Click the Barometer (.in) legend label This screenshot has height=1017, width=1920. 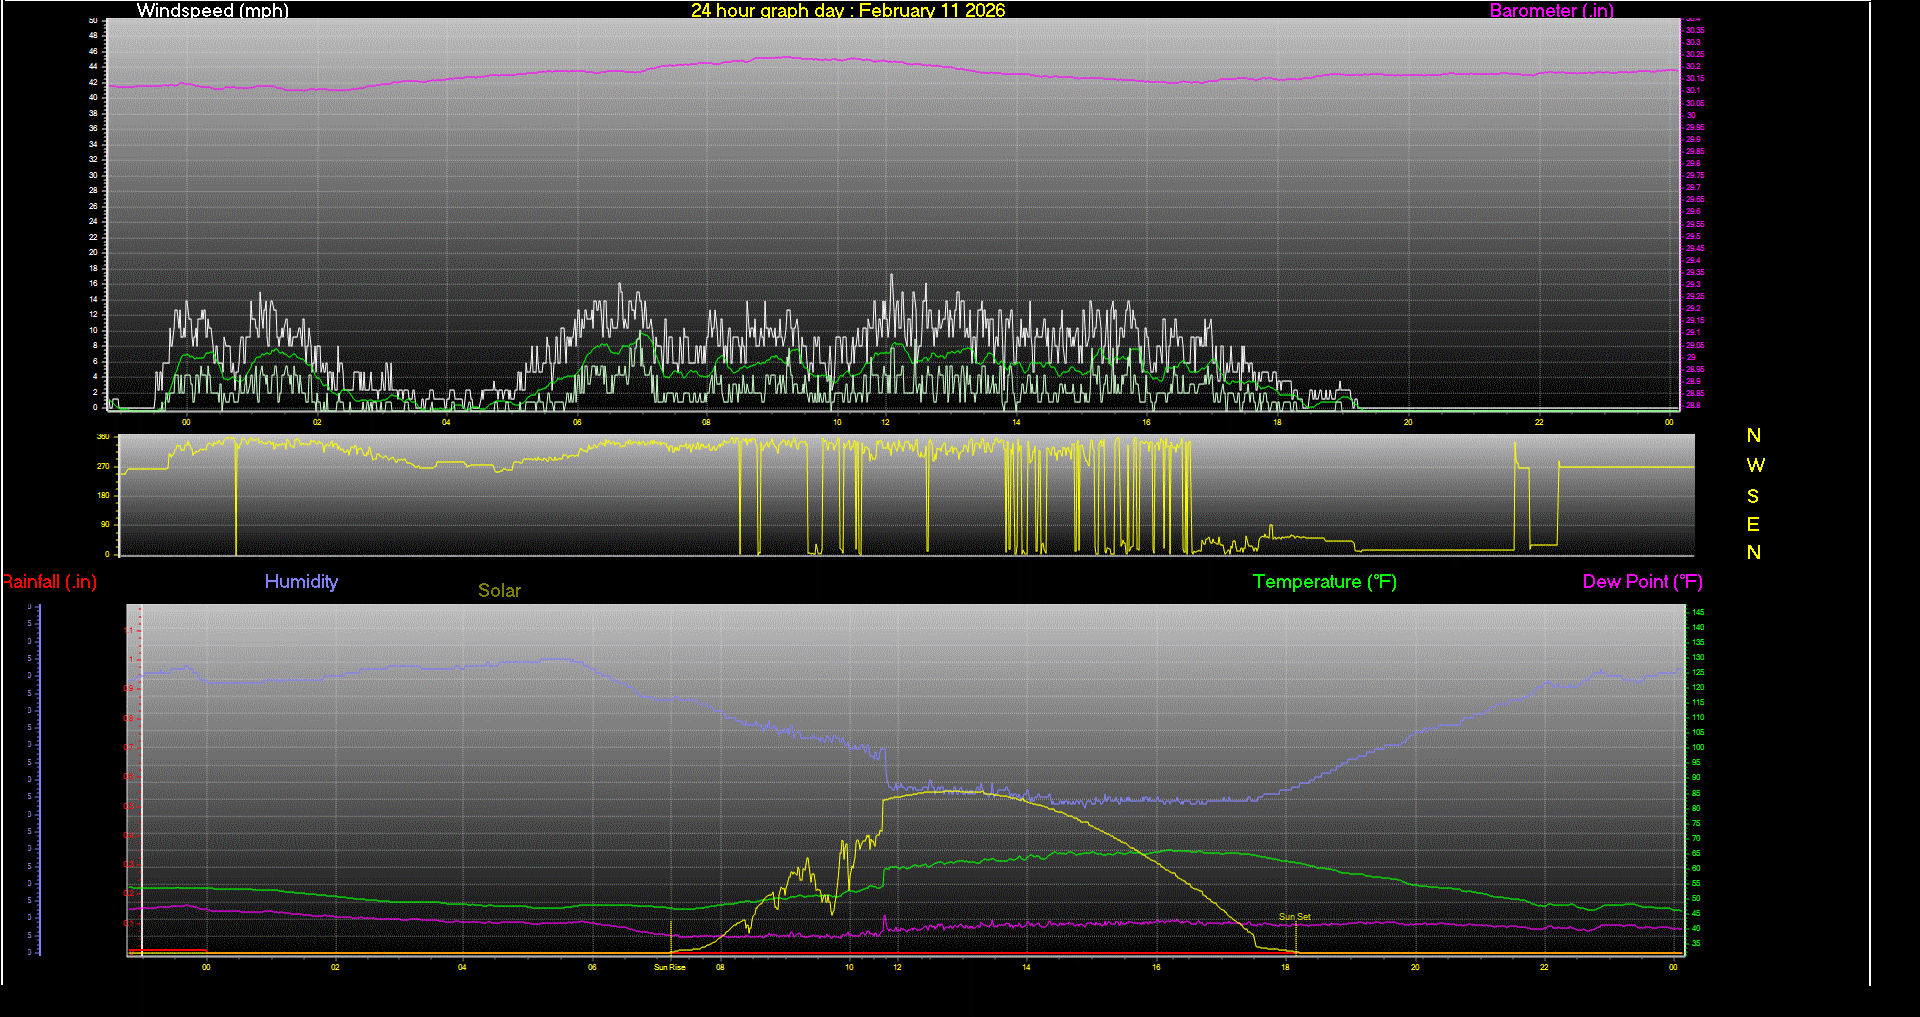(1551, 11)
